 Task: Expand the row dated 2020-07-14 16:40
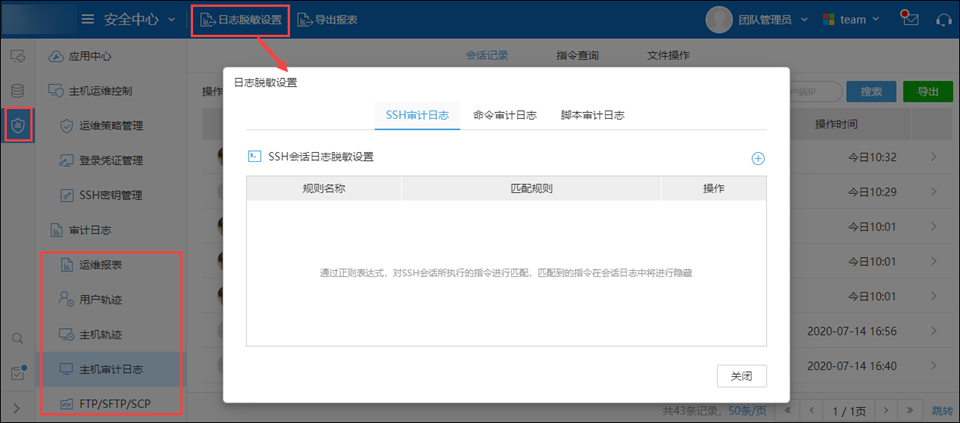click(x=934, y=366)
